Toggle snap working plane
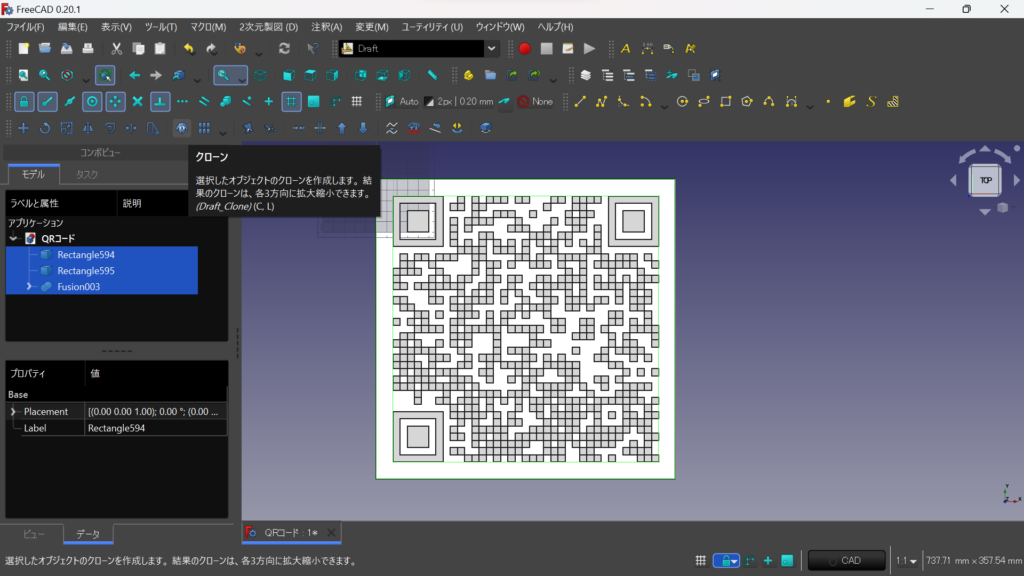 pyautogui.click(x=313, y=101)
